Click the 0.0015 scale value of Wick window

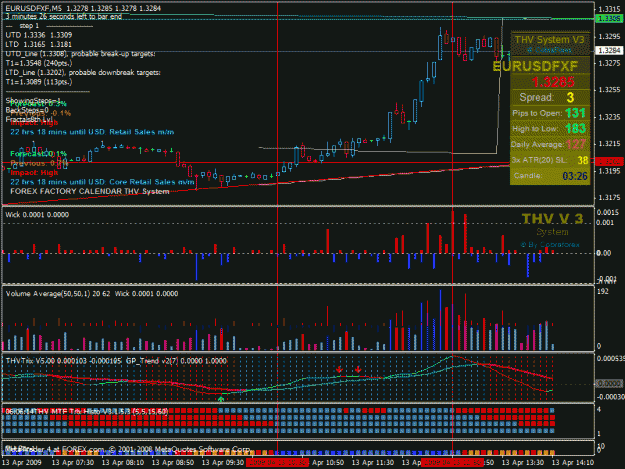tap(607, 213)
